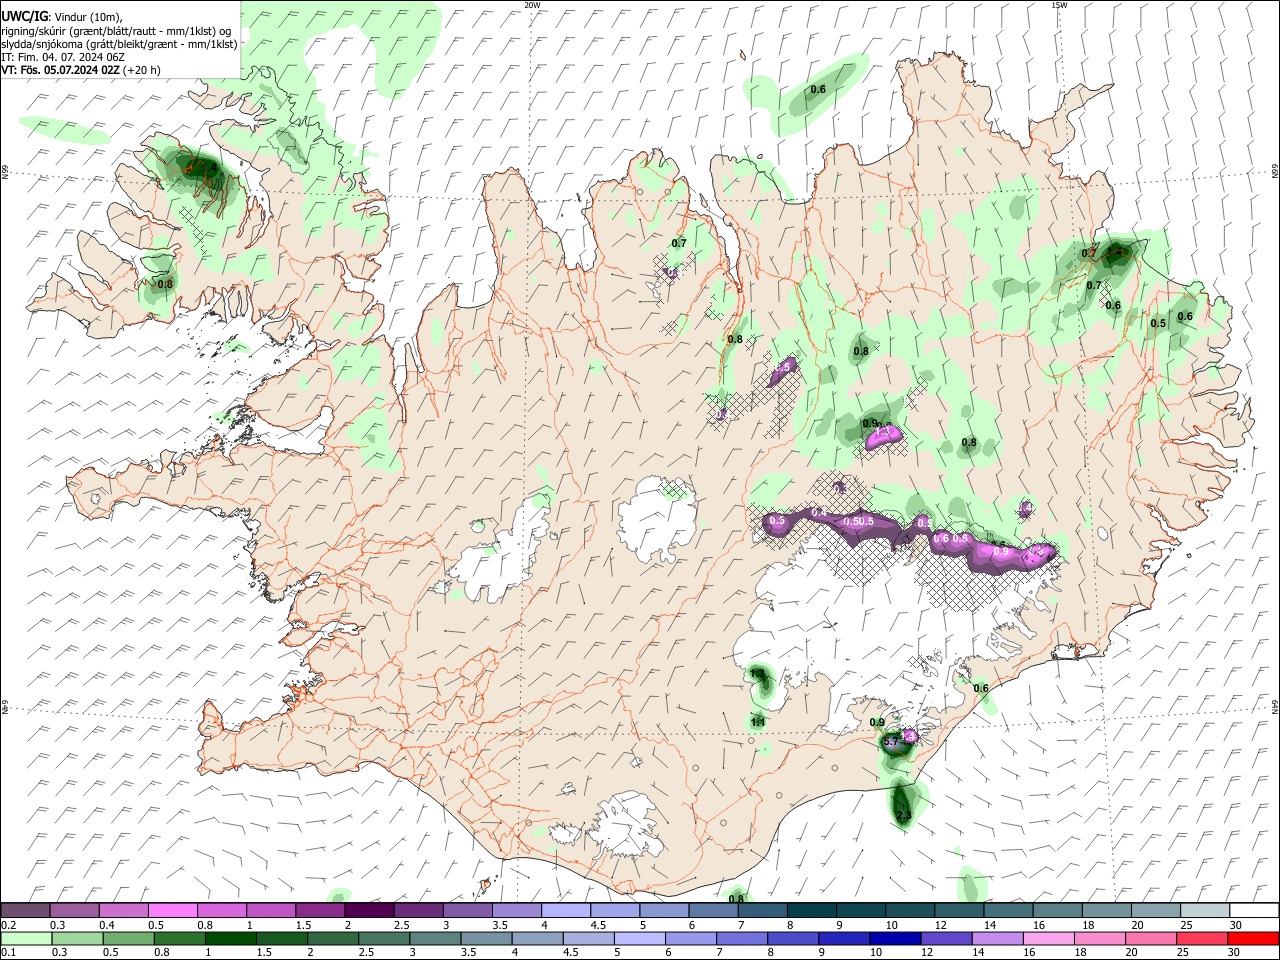This screenshot has height=960, width=1280.
Task: Click the darkest green rain swatch at 1
Action: (x=230, y=939)
